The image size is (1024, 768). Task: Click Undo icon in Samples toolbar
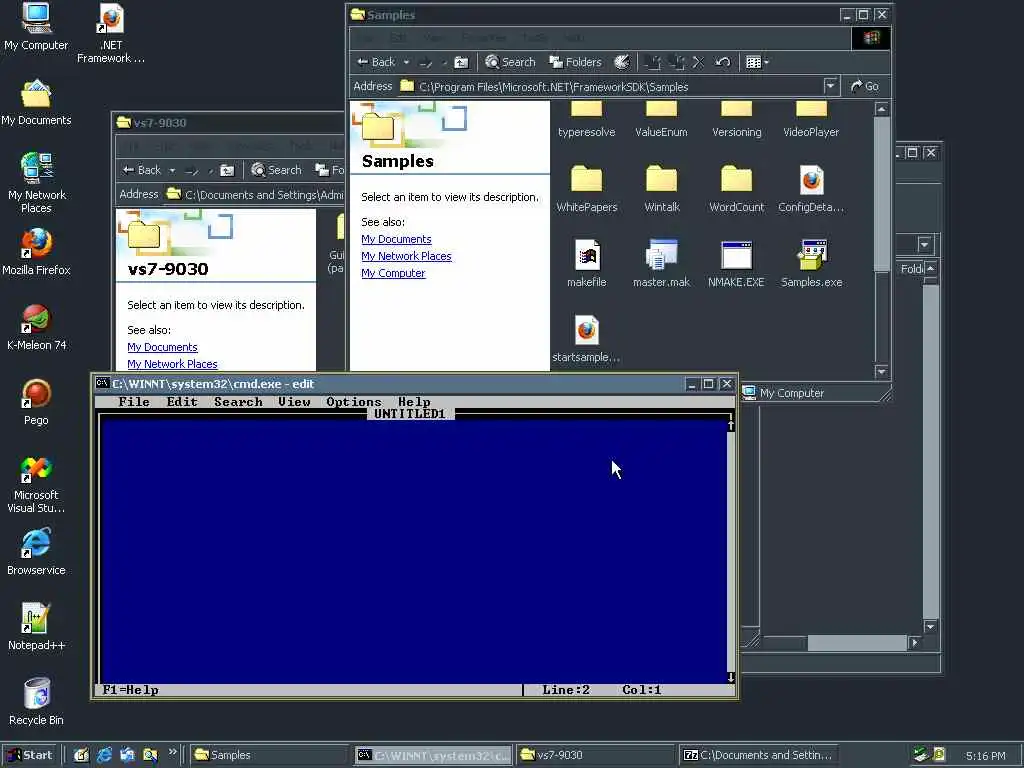(722, 62)
